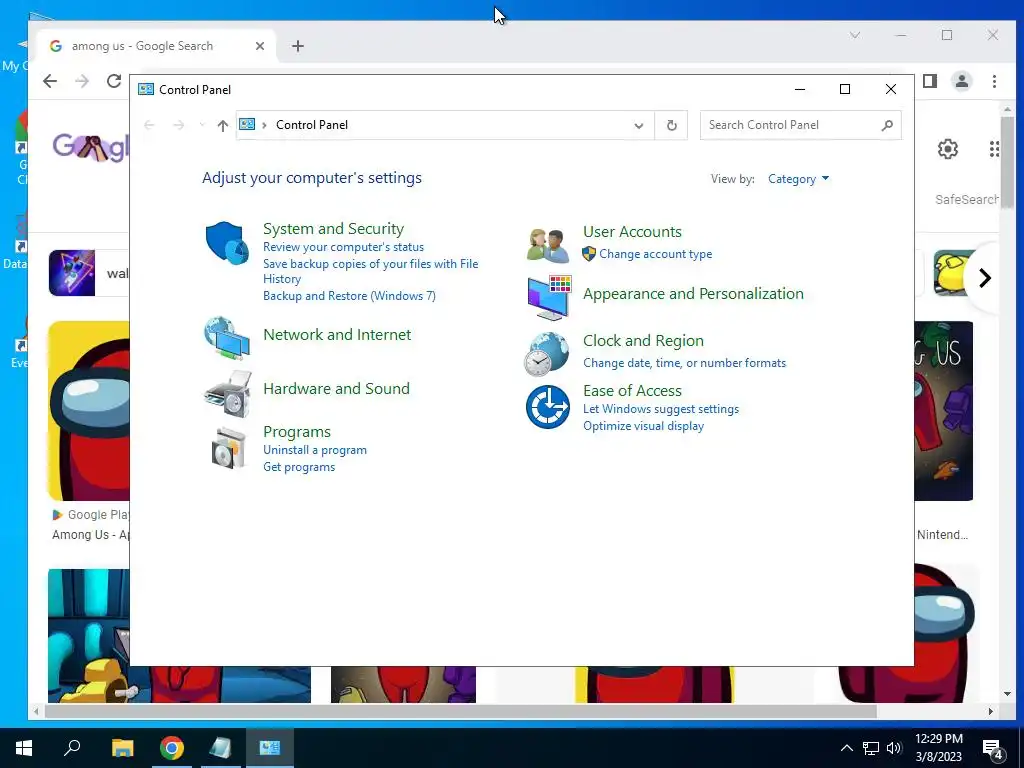This screenshot has height=768, width=1024.
Task: Open Chrome profile avatar
Action: coord(961,81)
